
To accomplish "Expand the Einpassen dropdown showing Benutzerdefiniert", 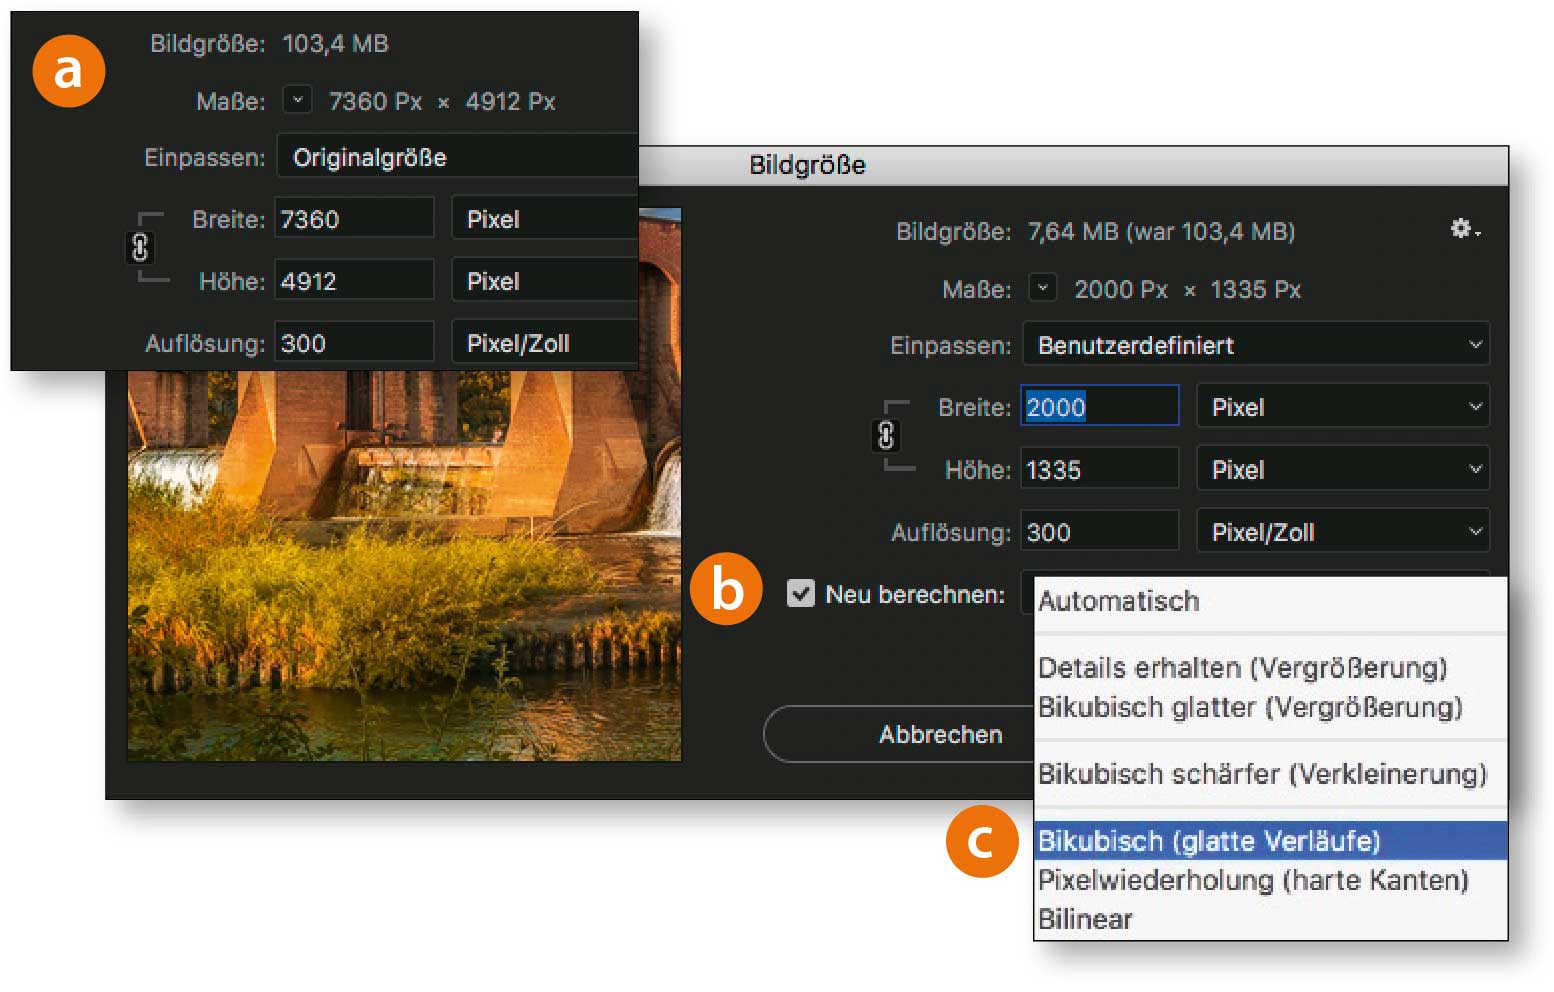I will coord(1256,345).
